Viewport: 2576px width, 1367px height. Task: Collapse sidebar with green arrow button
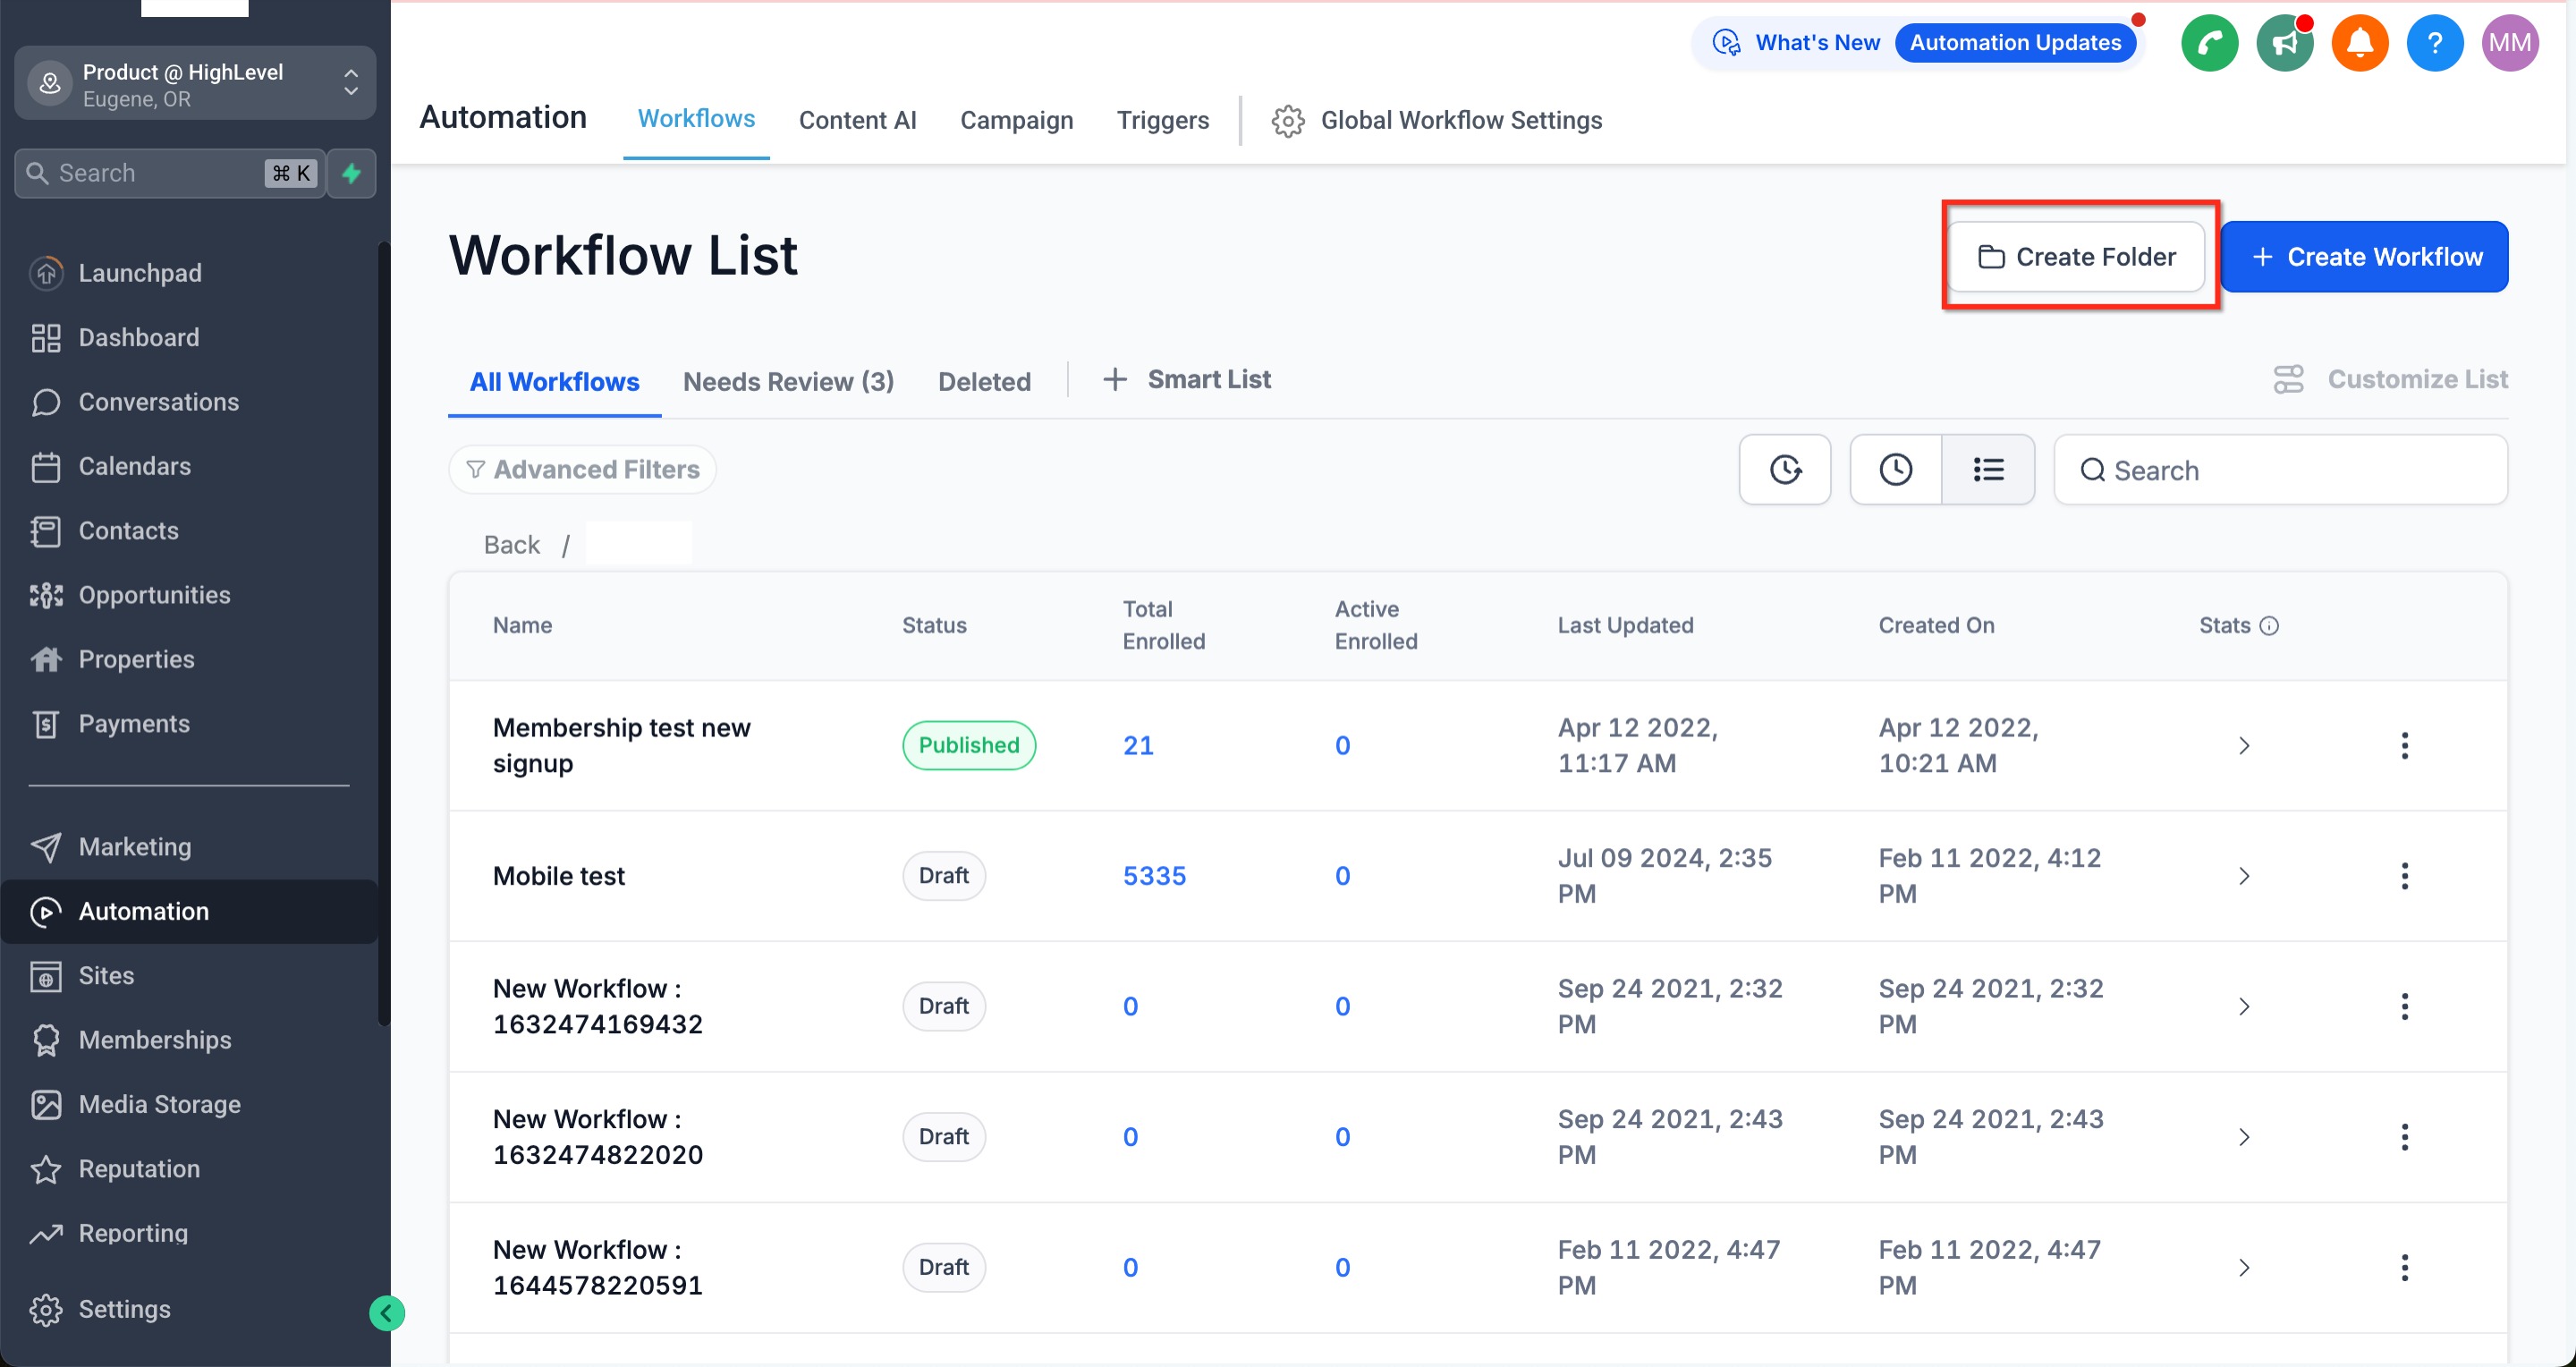[387, 1312]
